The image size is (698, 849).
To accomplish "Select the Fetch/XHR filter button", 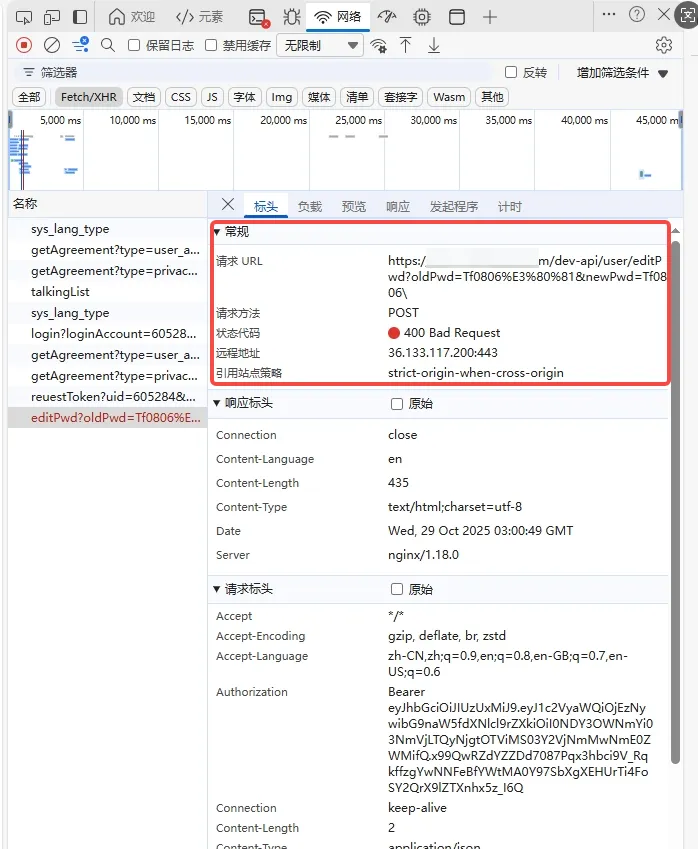I will point(89,97).
